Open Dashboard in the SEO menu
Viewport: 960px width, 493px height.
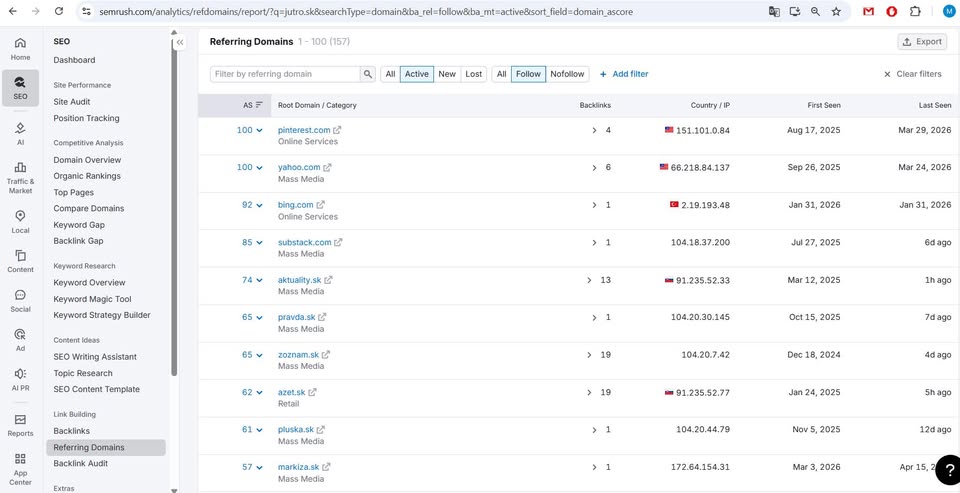point(74,60)
